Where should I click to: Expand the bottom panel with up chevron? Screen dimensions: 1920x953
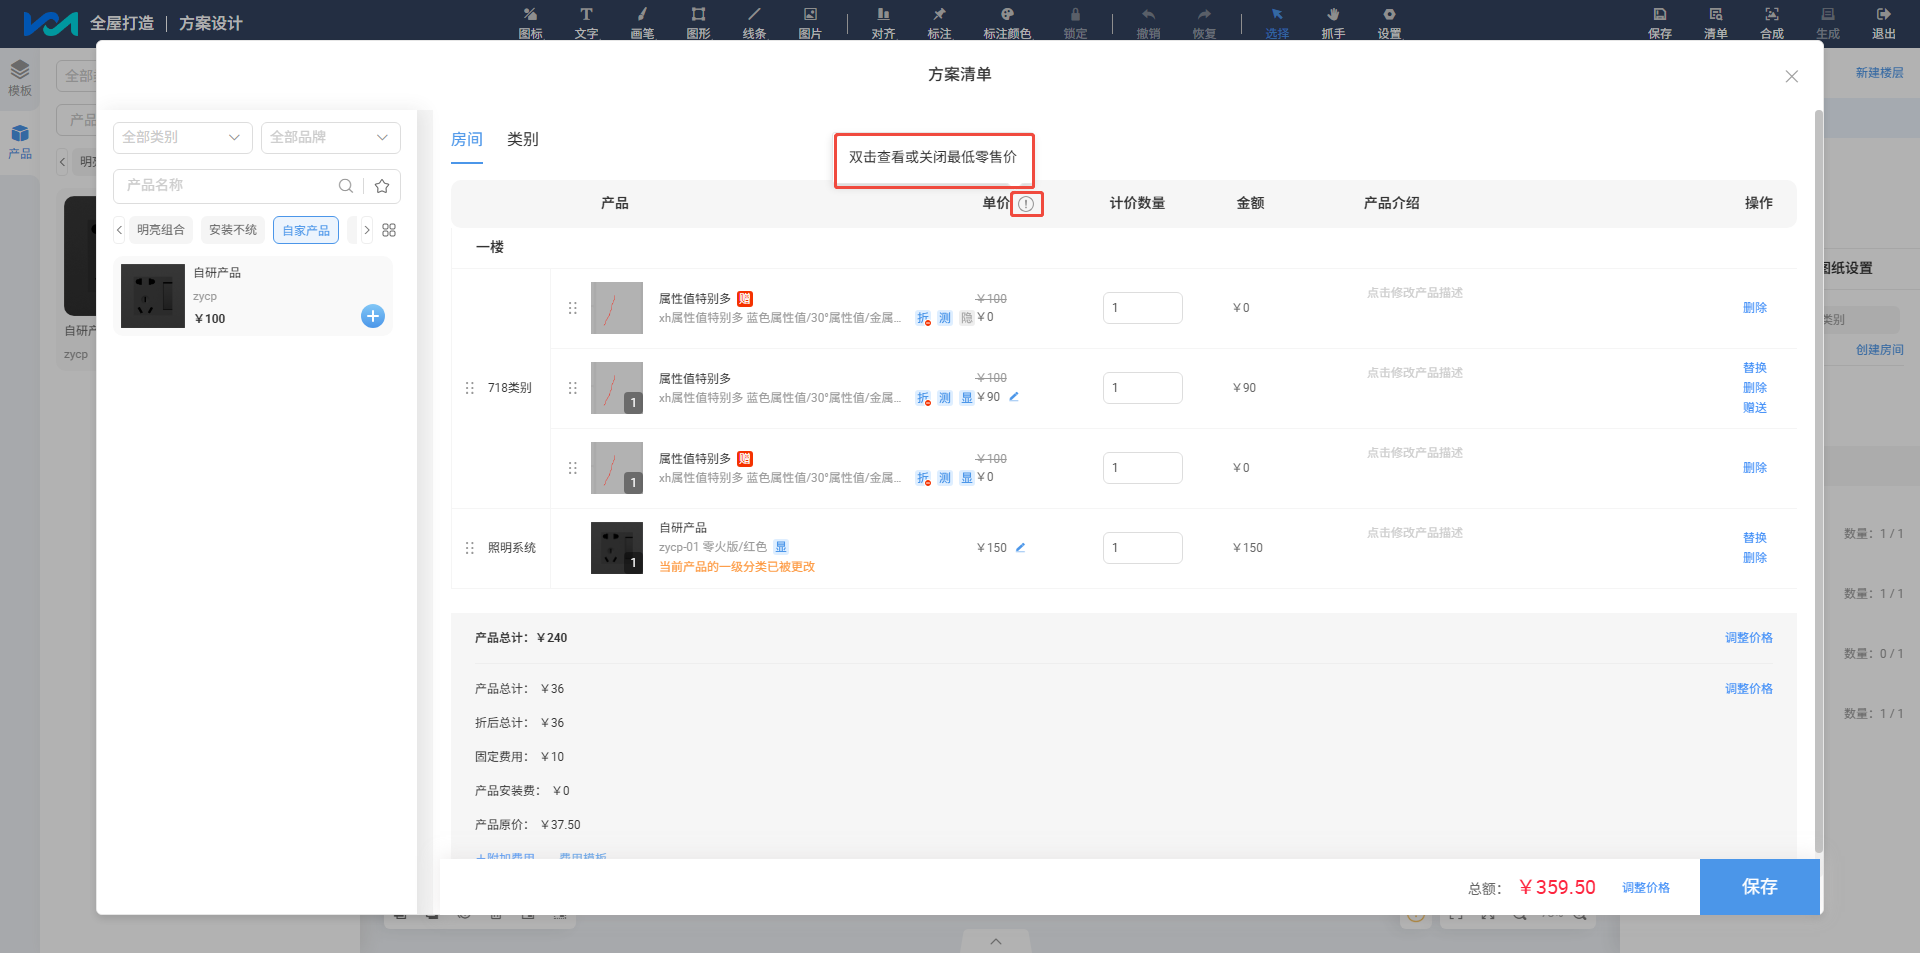pyautogui.click(x=996, y=941)
